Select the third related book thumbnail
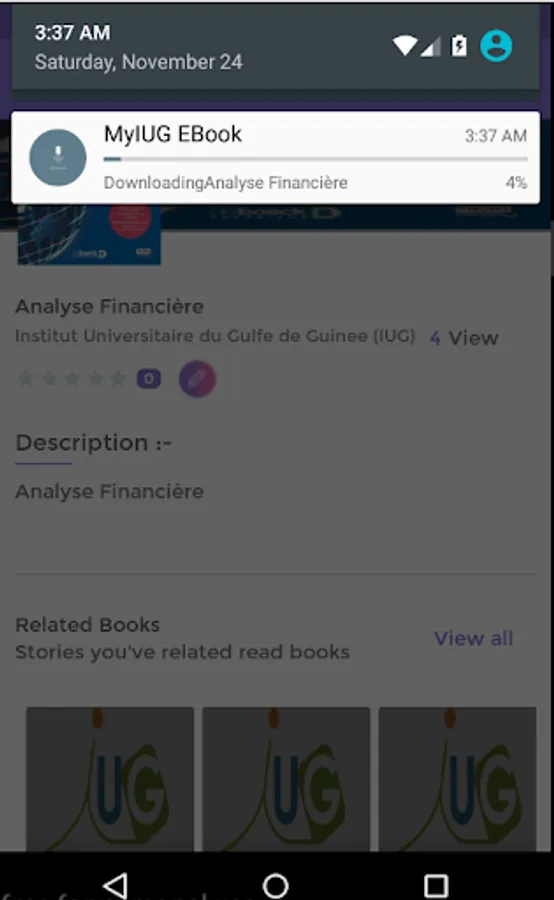 pos(458,779)
